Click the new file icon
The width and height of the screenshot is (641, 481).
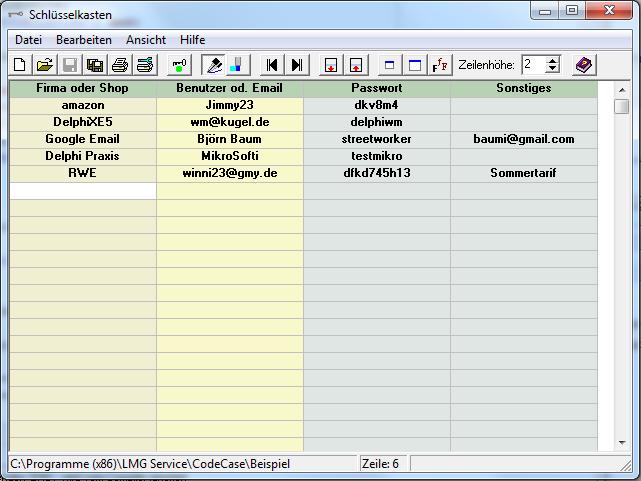pyautogui.click(x=21, y=65)
